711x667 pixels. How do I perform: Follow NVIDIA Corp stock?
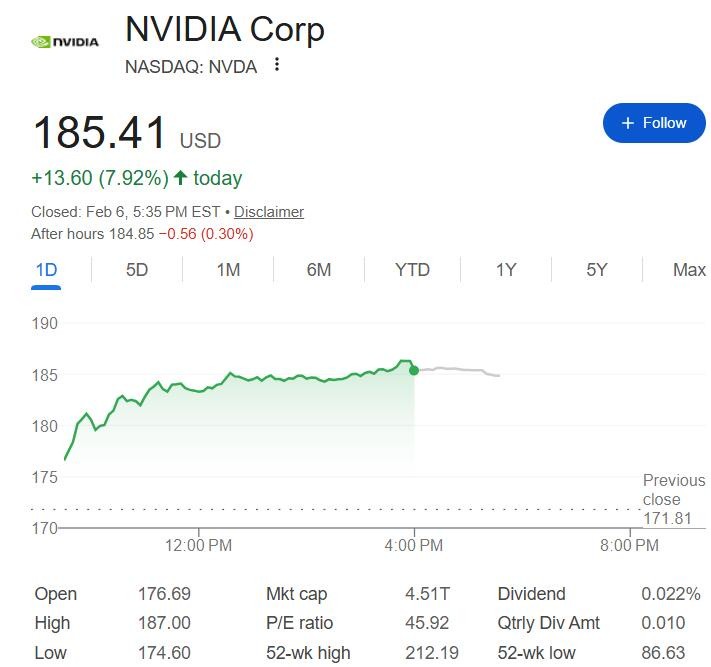click(x=654, y=123)
